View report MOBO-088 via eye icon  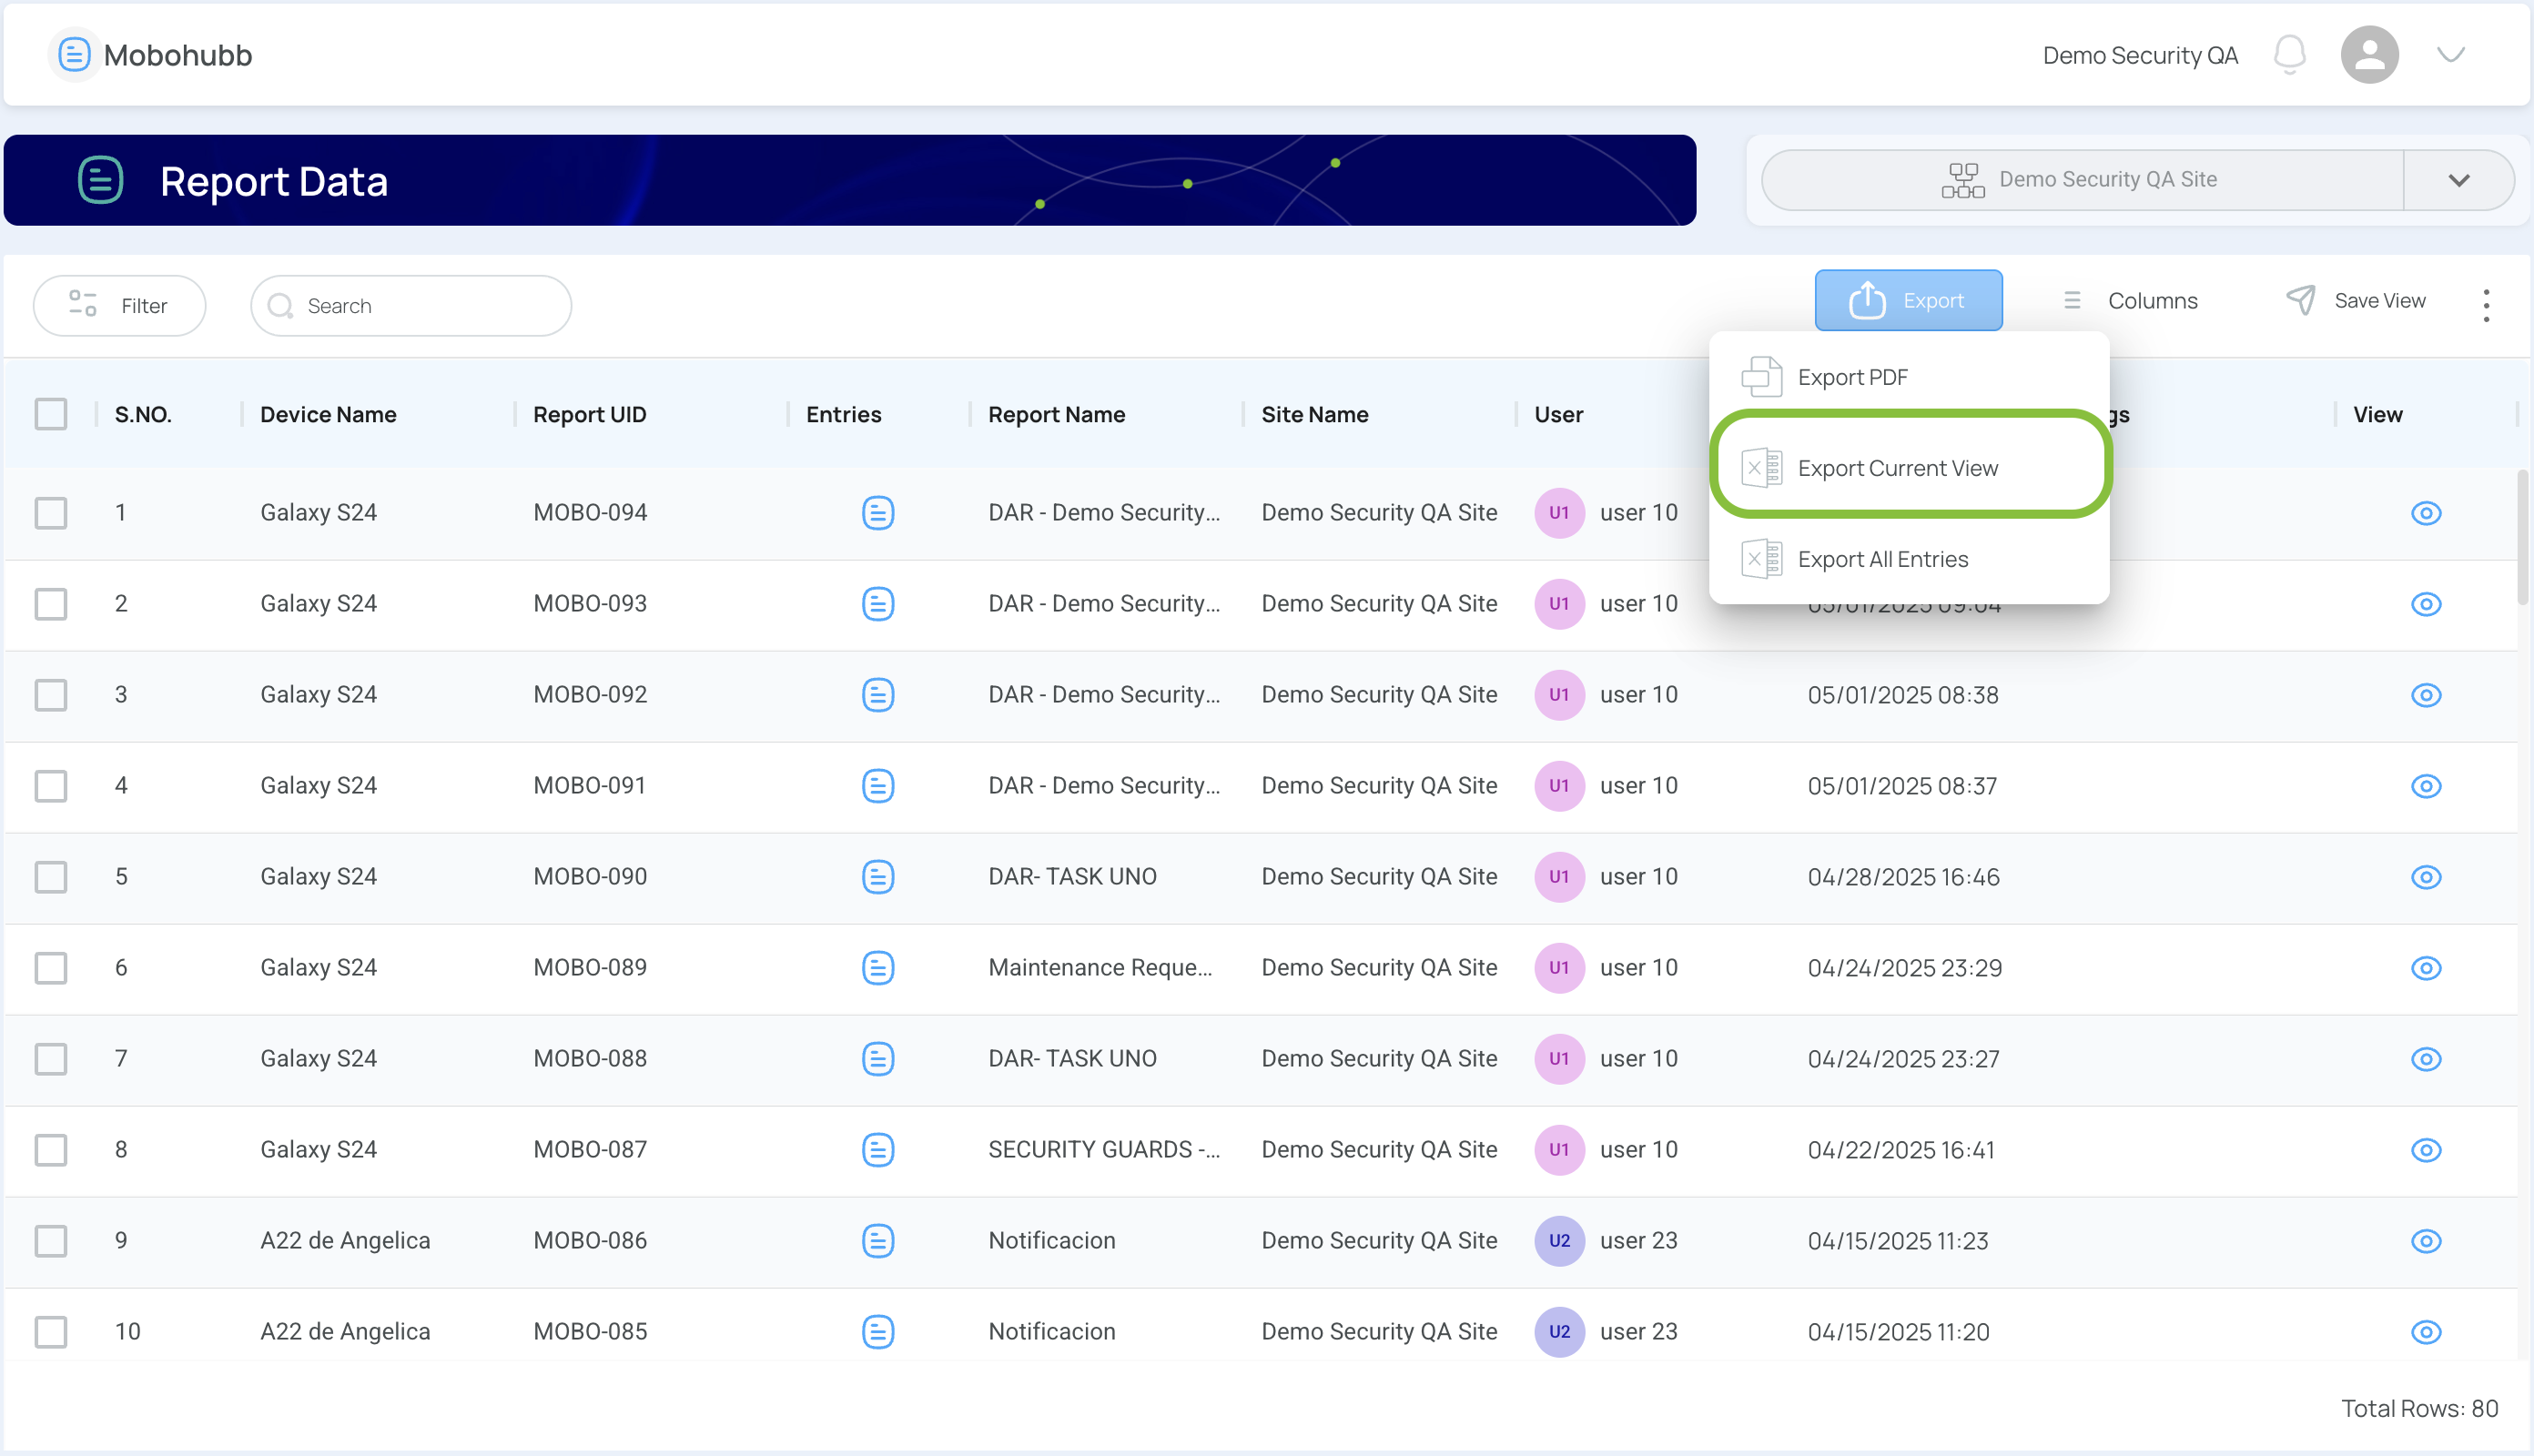point(2426,1059)
